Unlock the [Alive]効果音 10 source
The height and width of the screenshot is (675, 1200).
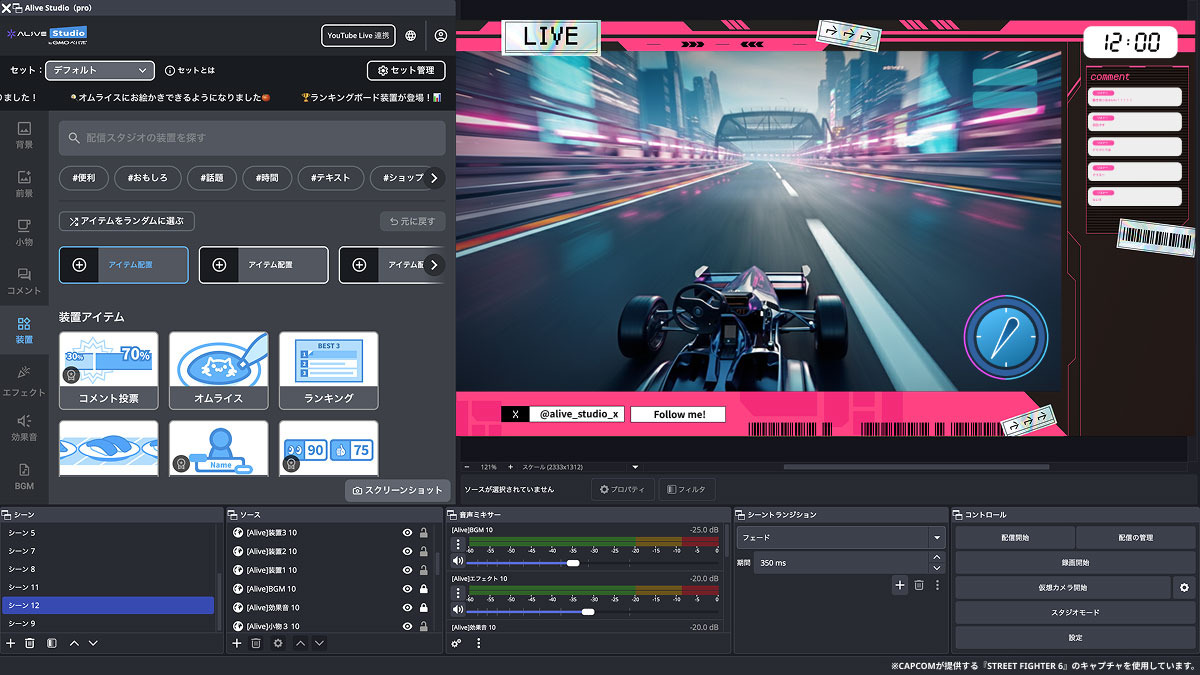[x=424, y=607]
